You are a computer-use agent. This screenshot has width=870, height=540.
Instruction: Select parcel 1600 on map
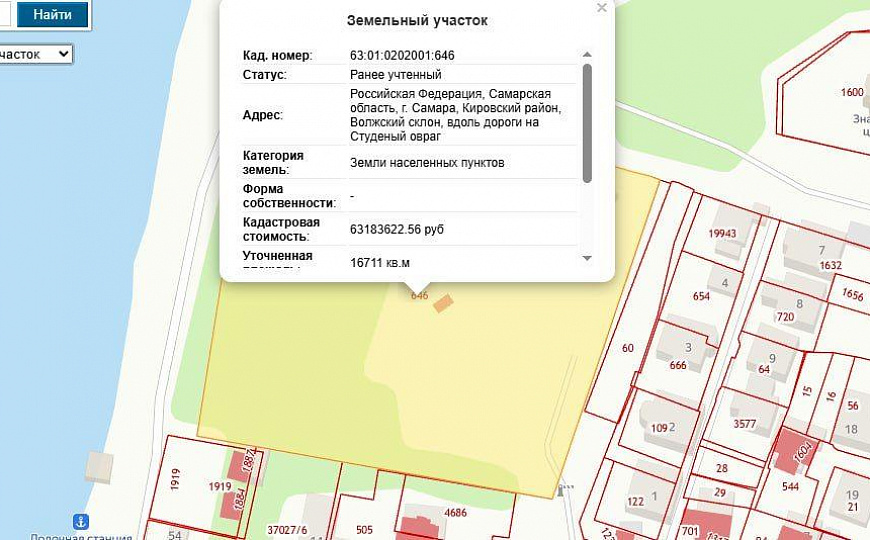click(852, 92)
